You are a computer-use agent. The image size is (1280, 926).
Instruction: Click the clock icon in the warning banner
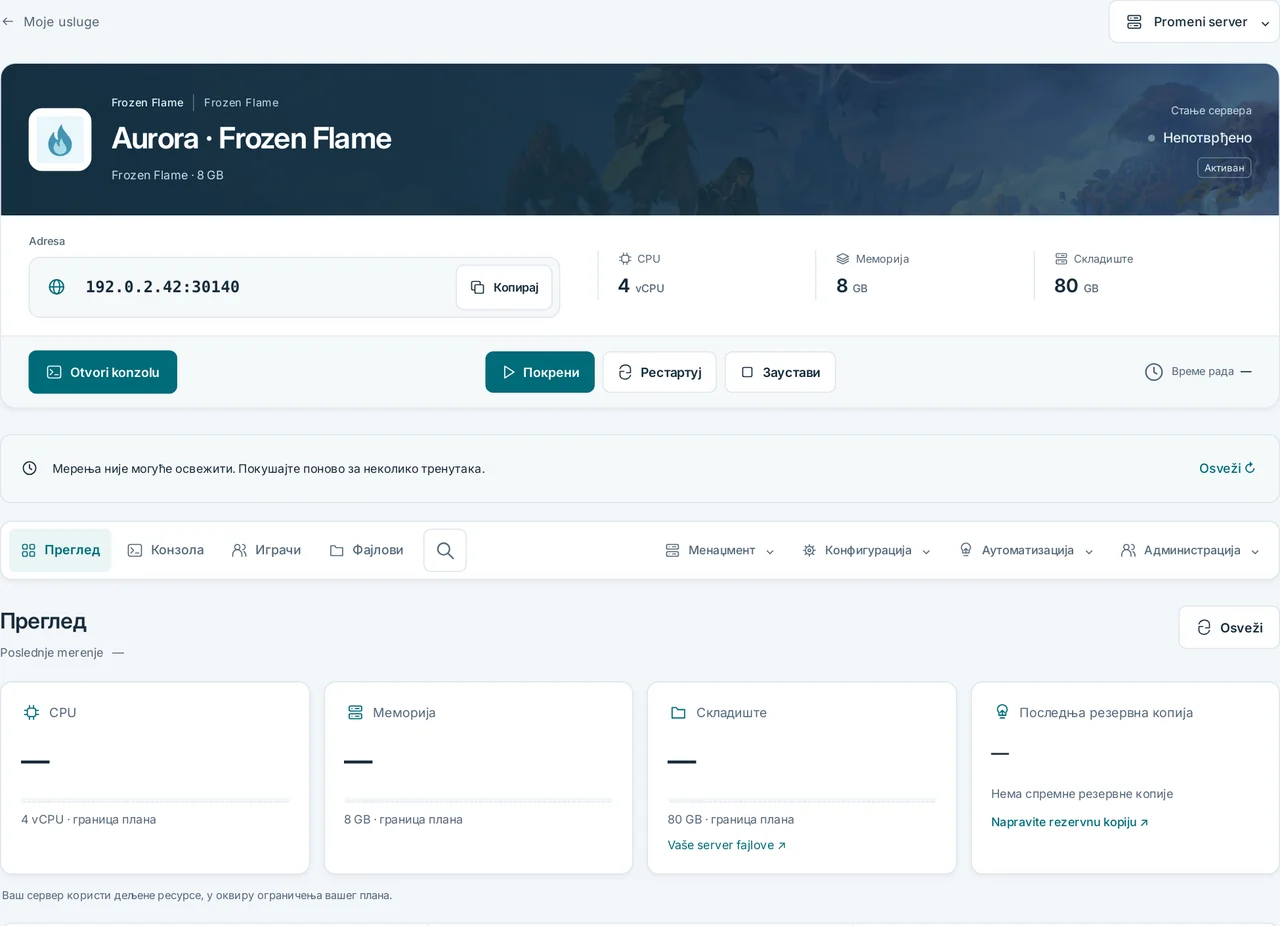click(x=30, y=468)
